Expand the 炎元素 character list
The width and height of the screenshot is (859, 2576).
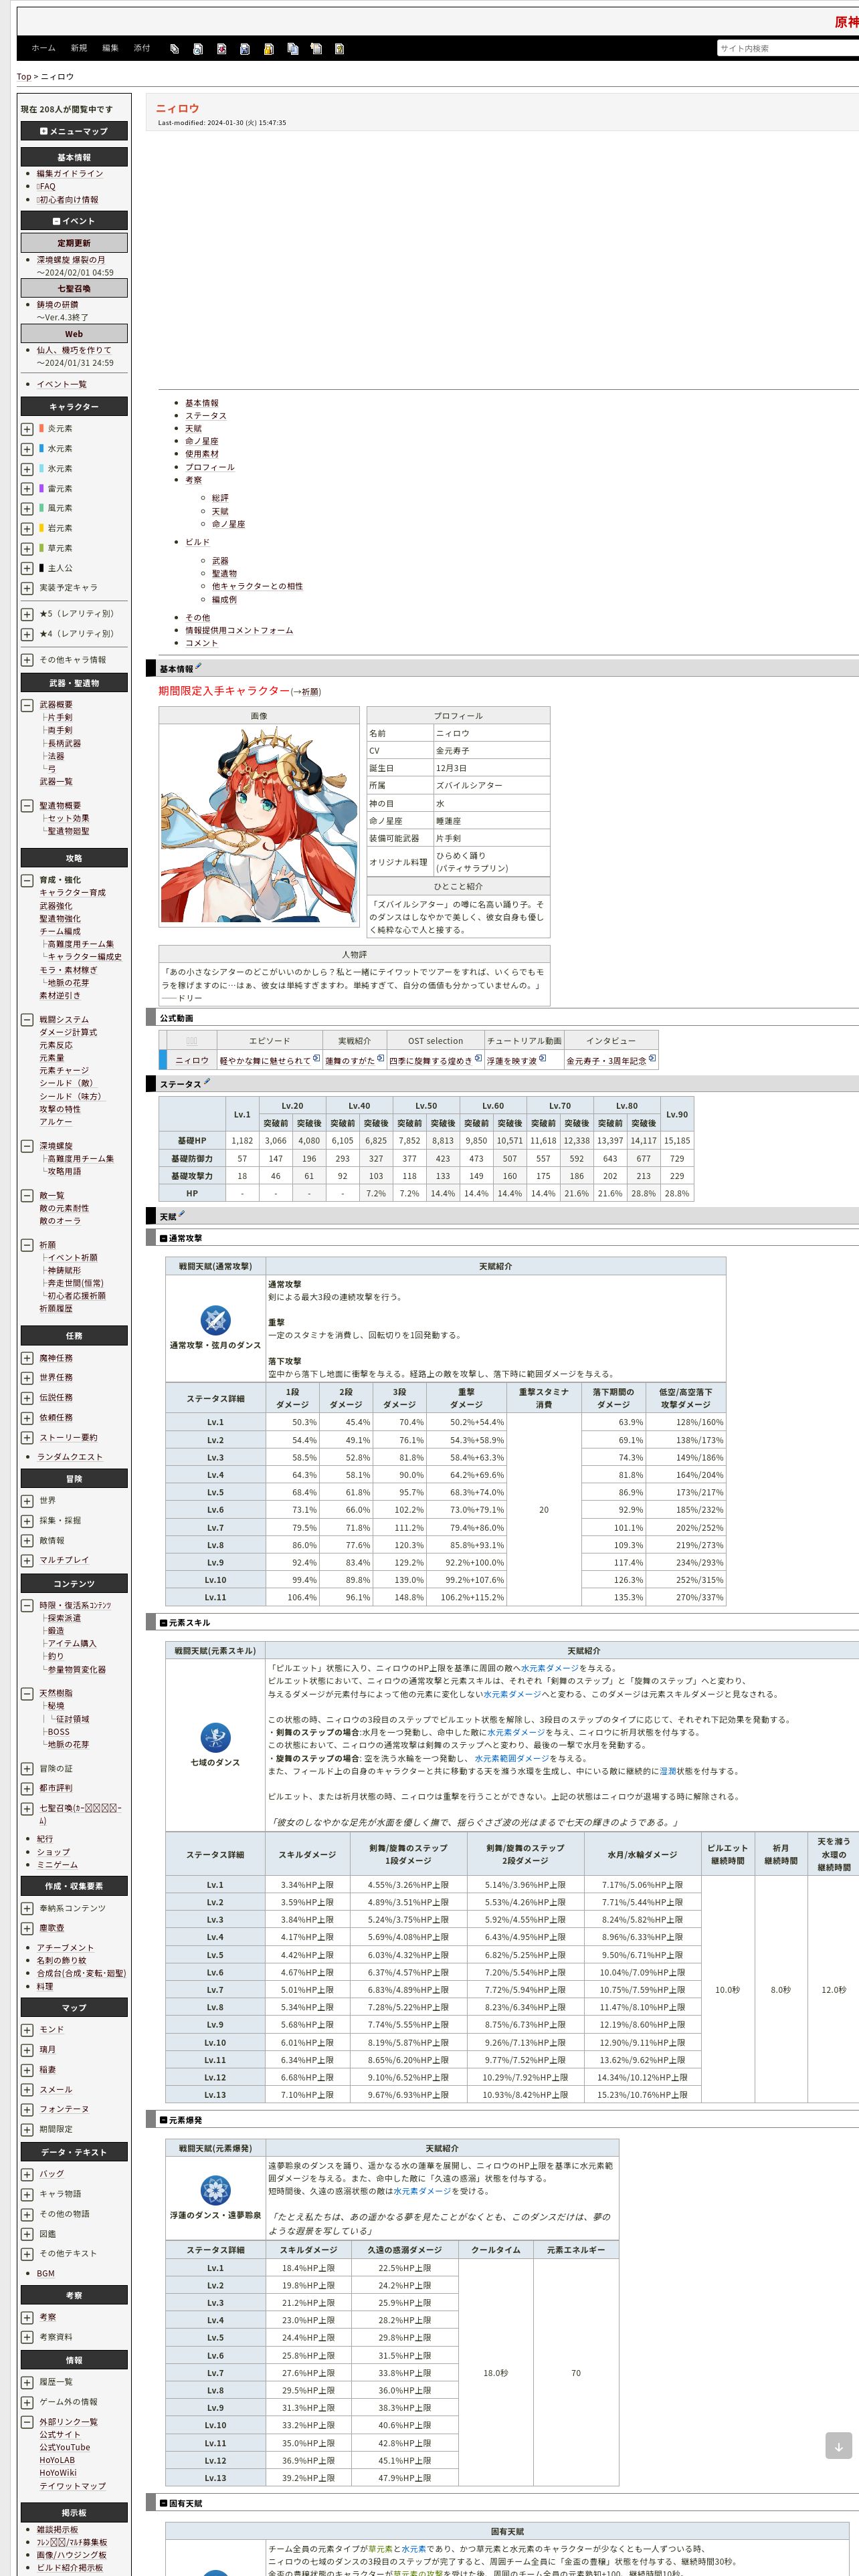coord(27,429)
